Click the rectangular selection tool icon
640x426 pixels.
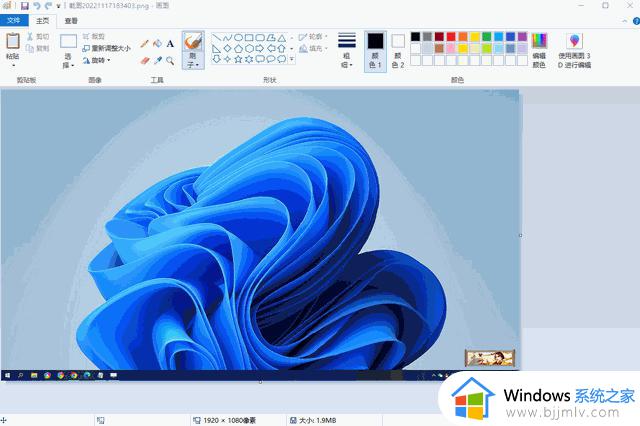(68, 41)
